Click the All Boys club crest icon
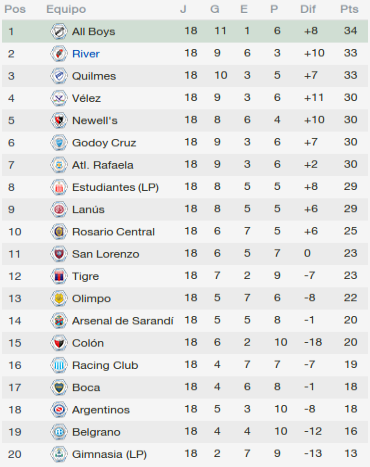This screenshot has height=467, width=370. pyautogui.click(x=59, y=31)
